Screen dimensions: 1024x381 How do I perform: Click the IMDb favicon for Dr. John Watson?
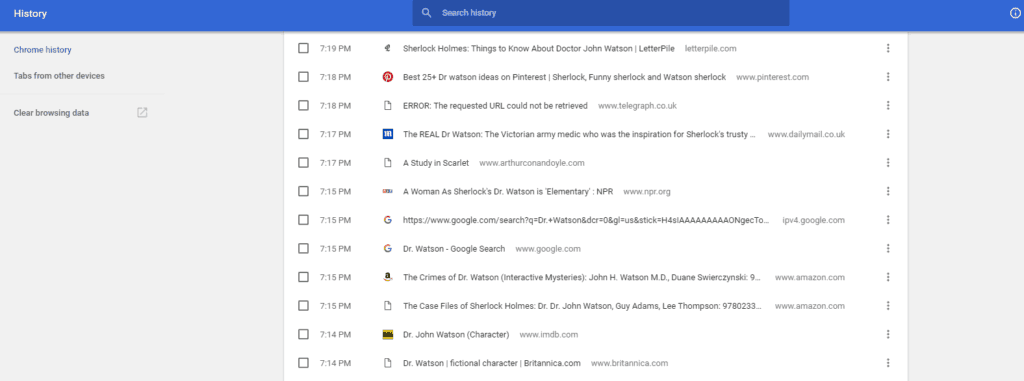(387, 335)
